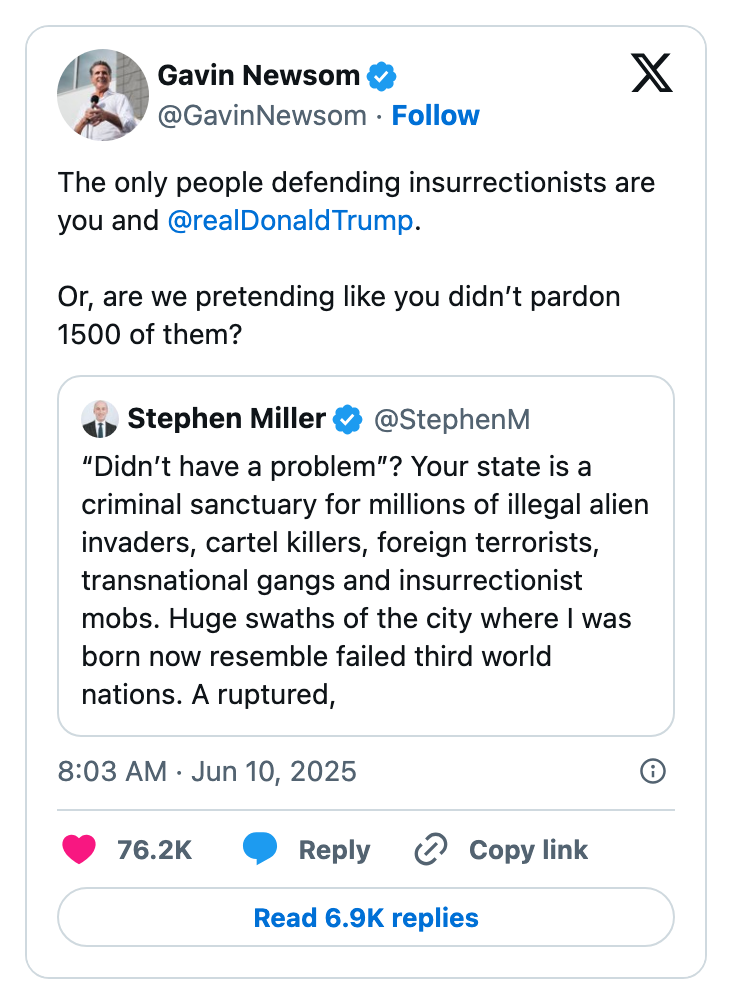Click Stephen Miller's verified checkmark badge
Screen dimensions: 734x1004
click(x=346, y=419)
